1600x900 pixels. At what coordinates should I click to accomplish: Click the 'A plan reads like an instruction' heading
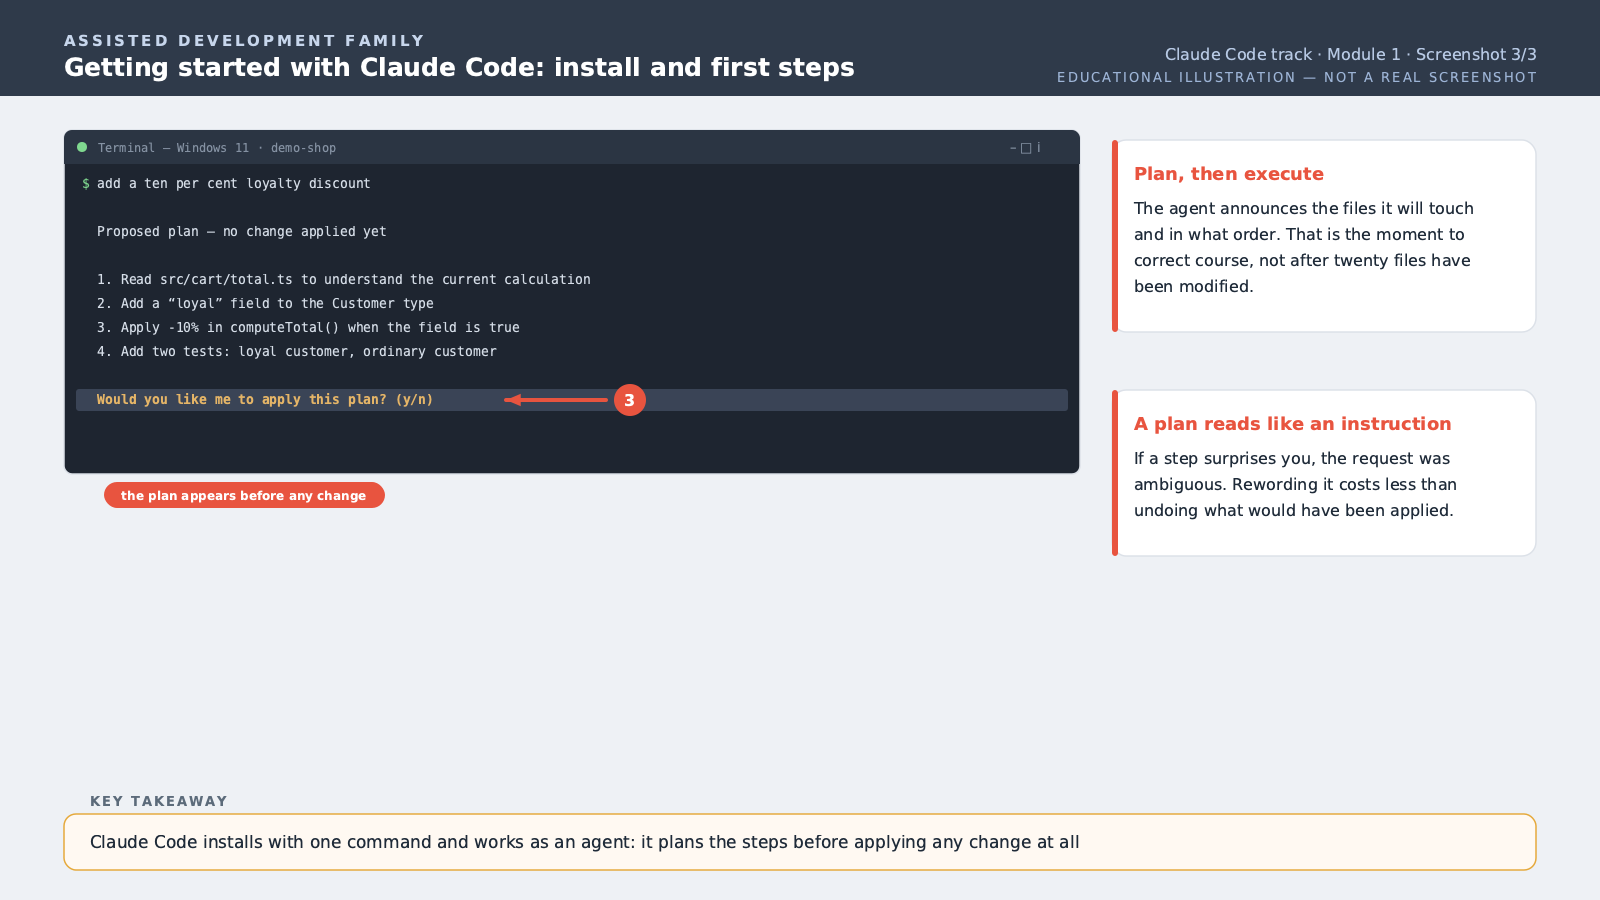1292,424
